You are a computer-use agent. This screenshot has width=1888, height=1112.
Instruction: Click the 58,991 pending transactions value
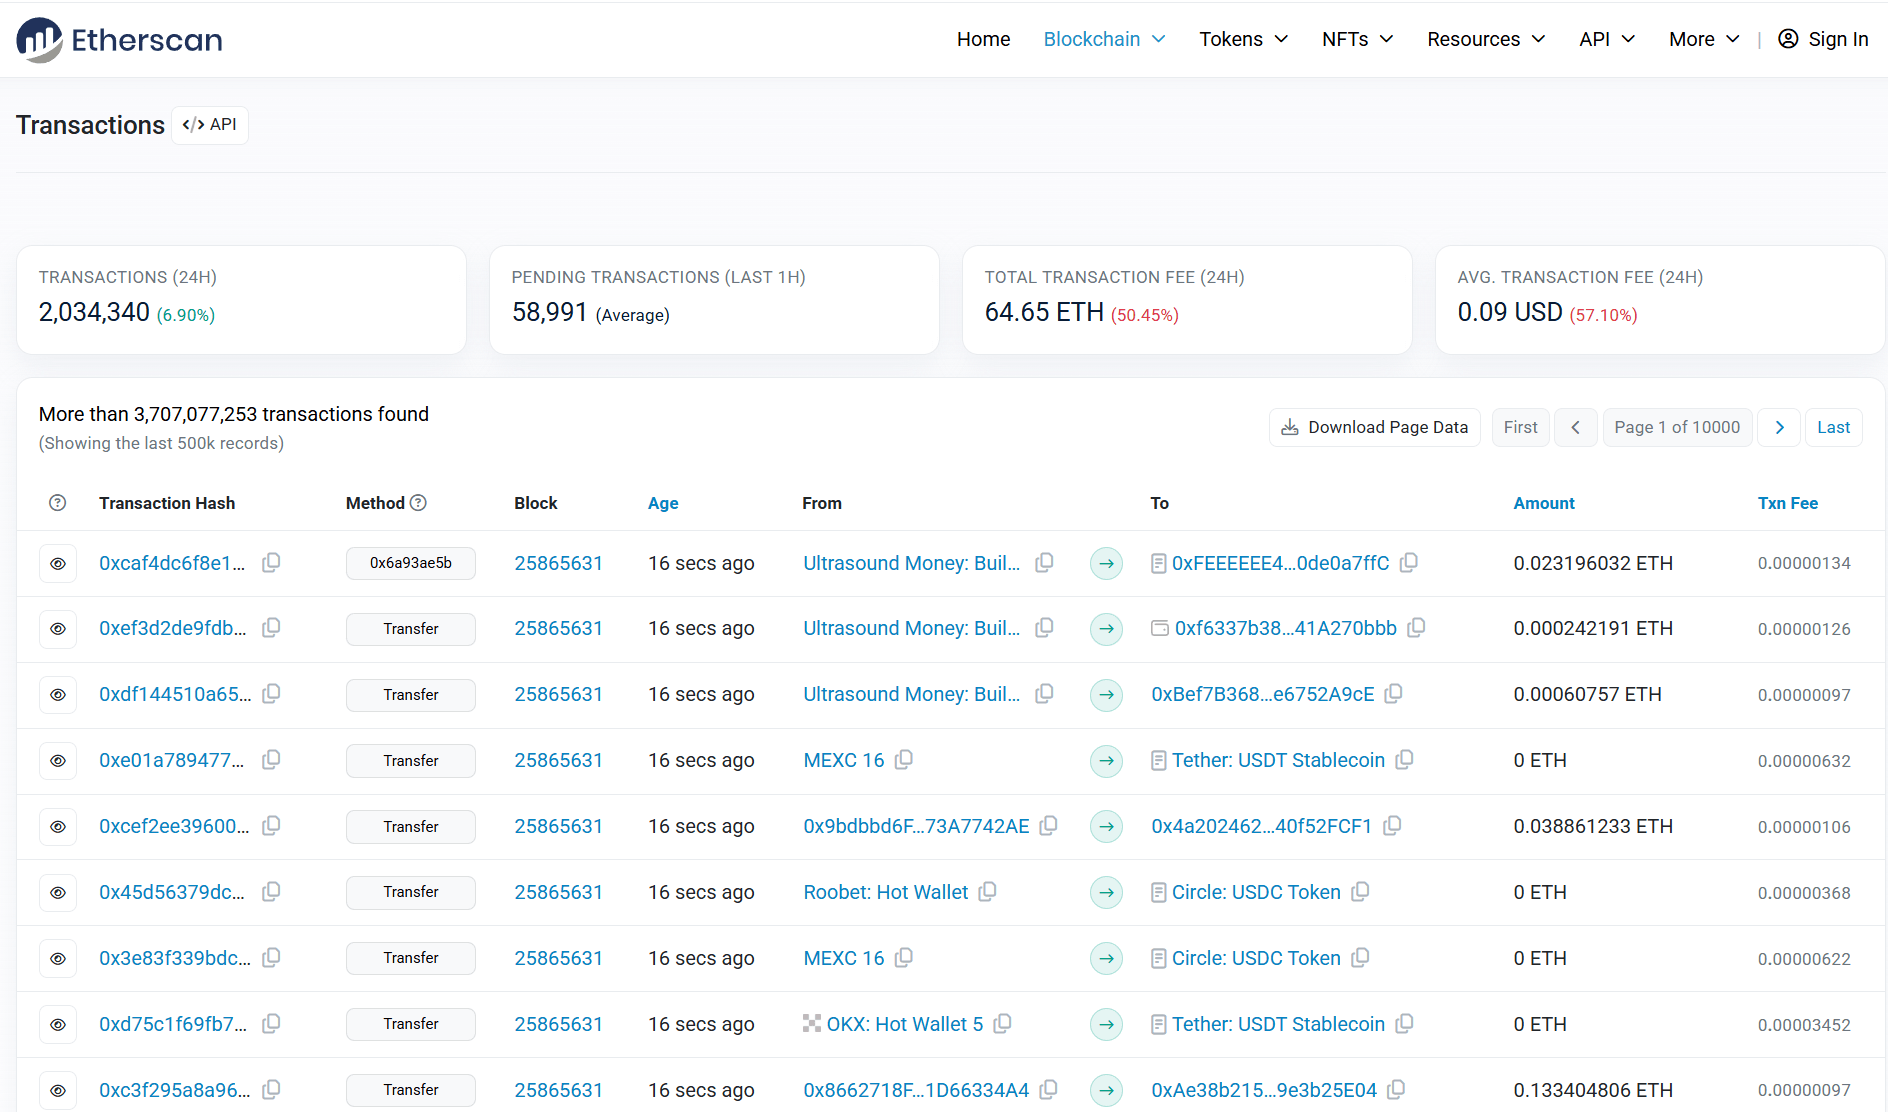550,312
